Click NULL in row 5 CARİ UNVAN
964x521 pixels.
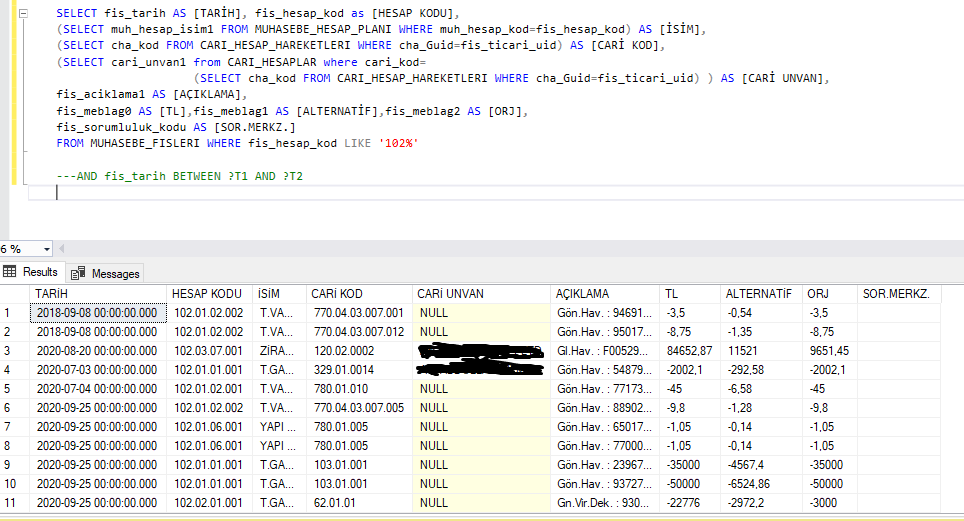coord(481,389)
